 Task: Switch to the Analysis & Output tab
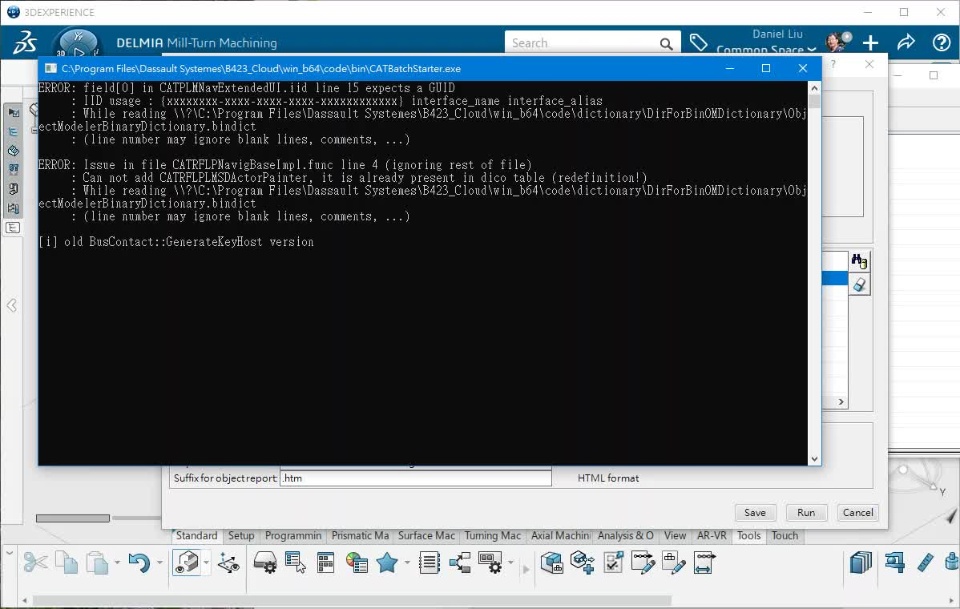point(625,536)
